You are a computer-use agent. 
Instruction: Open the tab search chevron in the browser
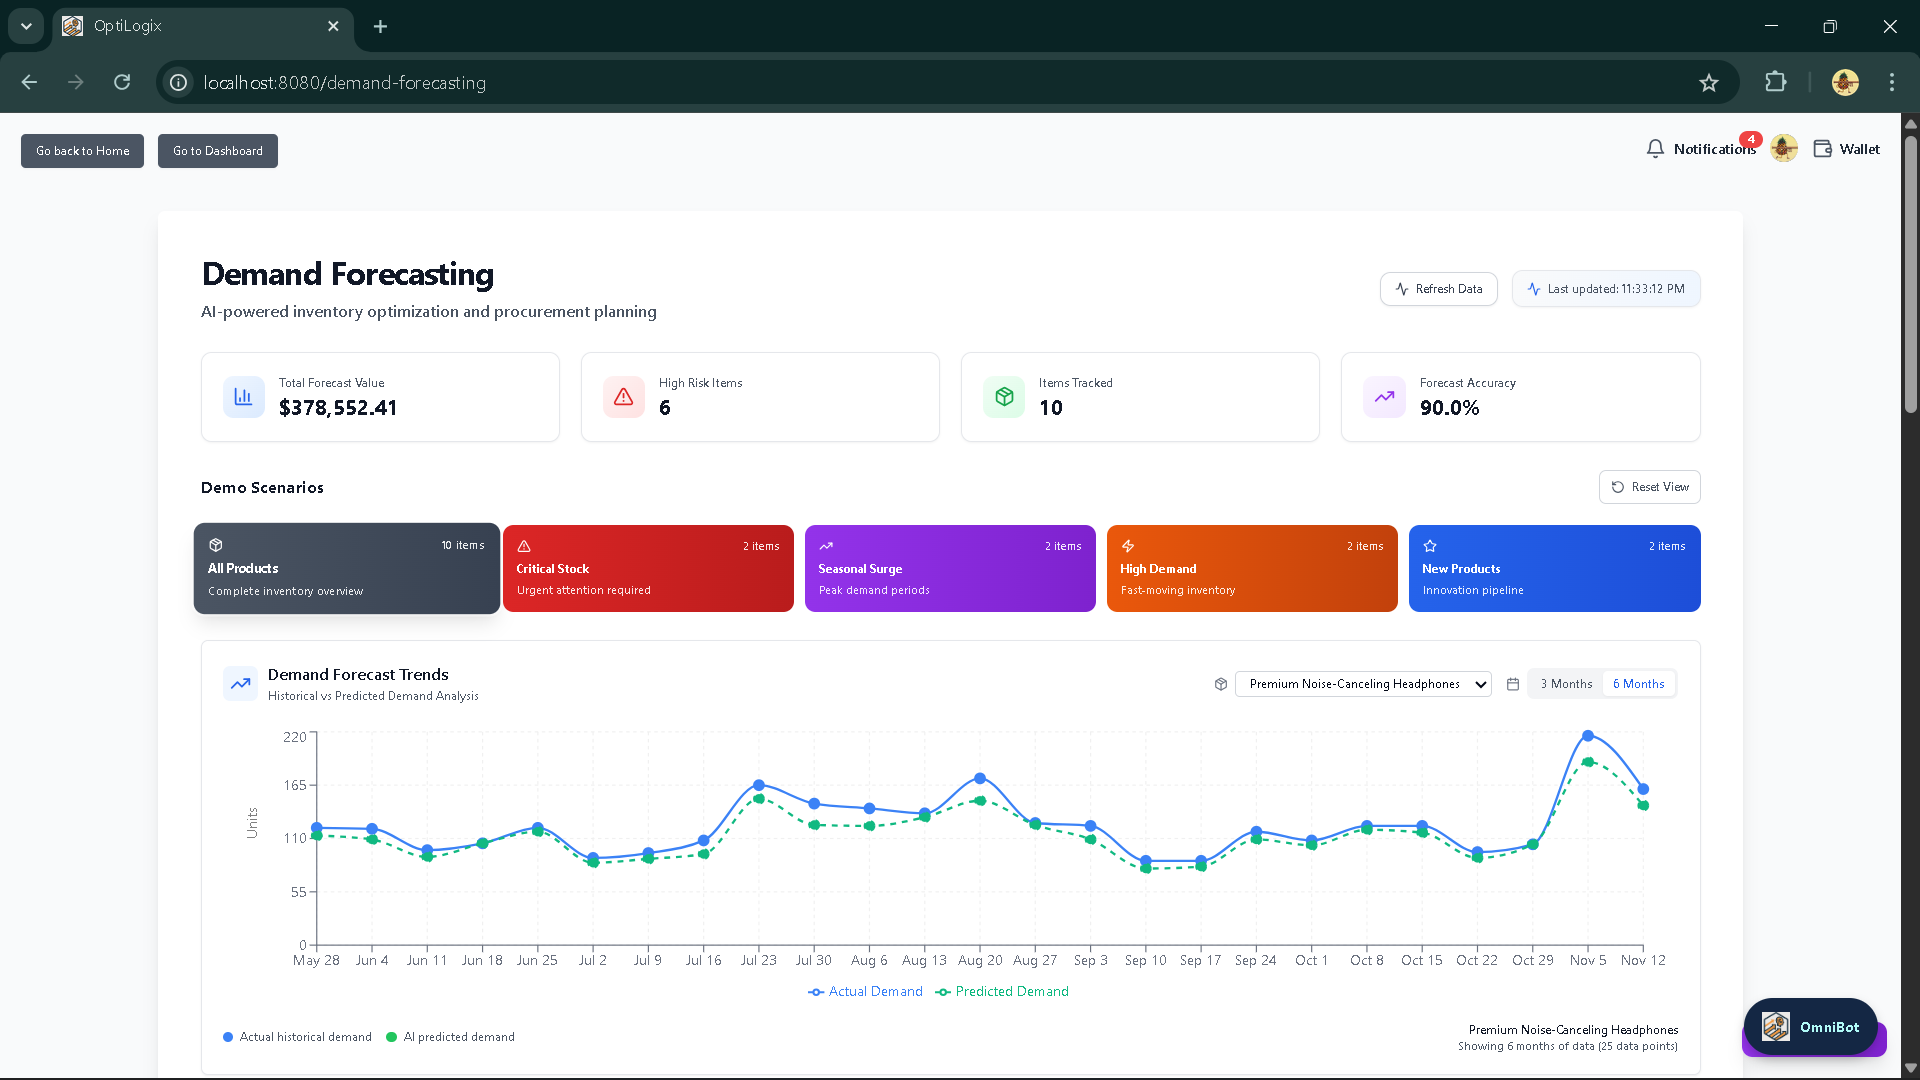(26, 26)
